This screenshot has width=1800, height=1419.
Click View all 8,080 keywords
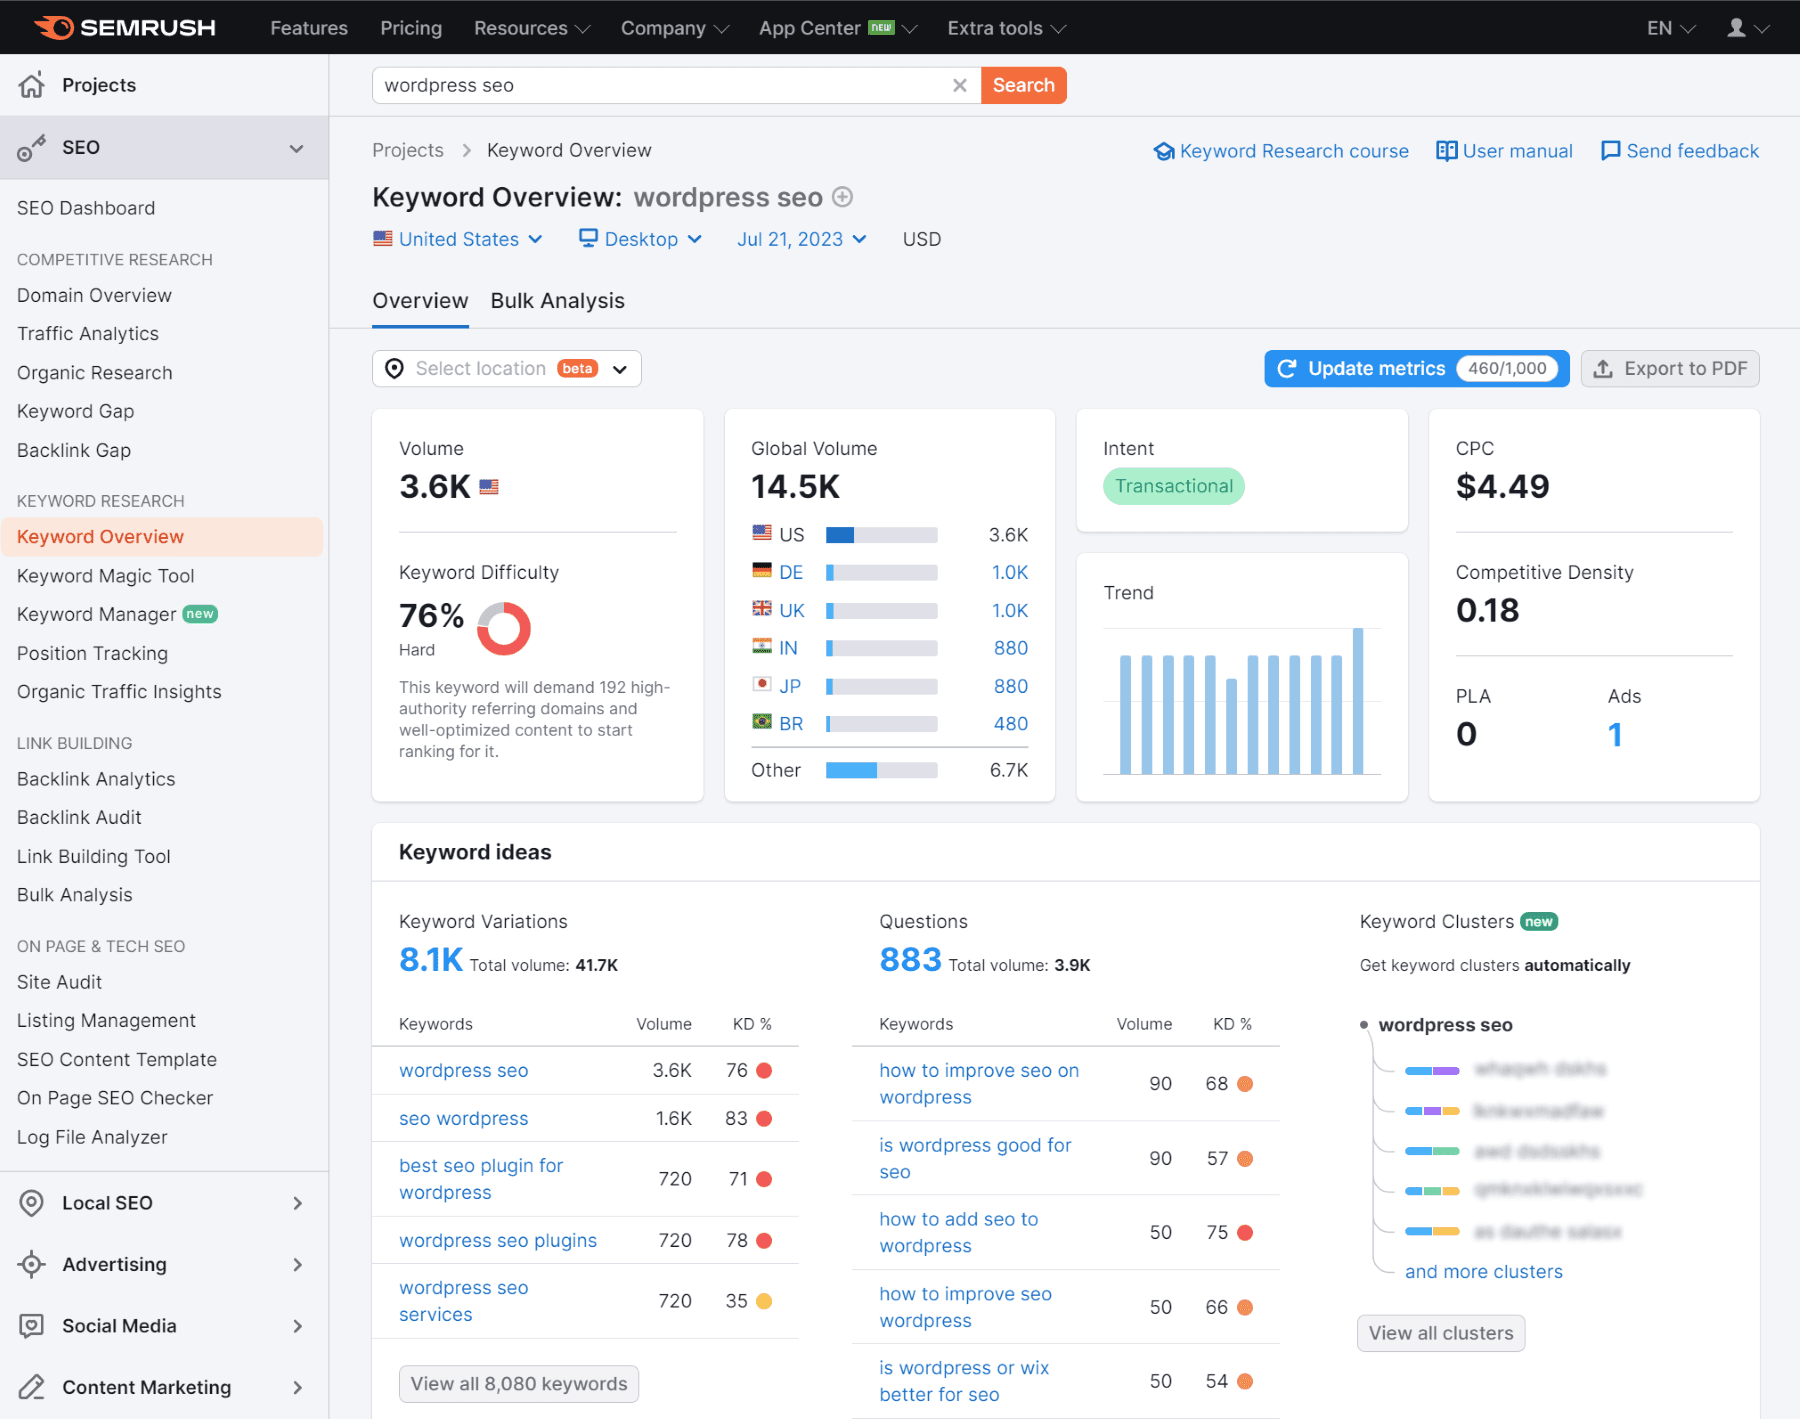coord(518,1383)
